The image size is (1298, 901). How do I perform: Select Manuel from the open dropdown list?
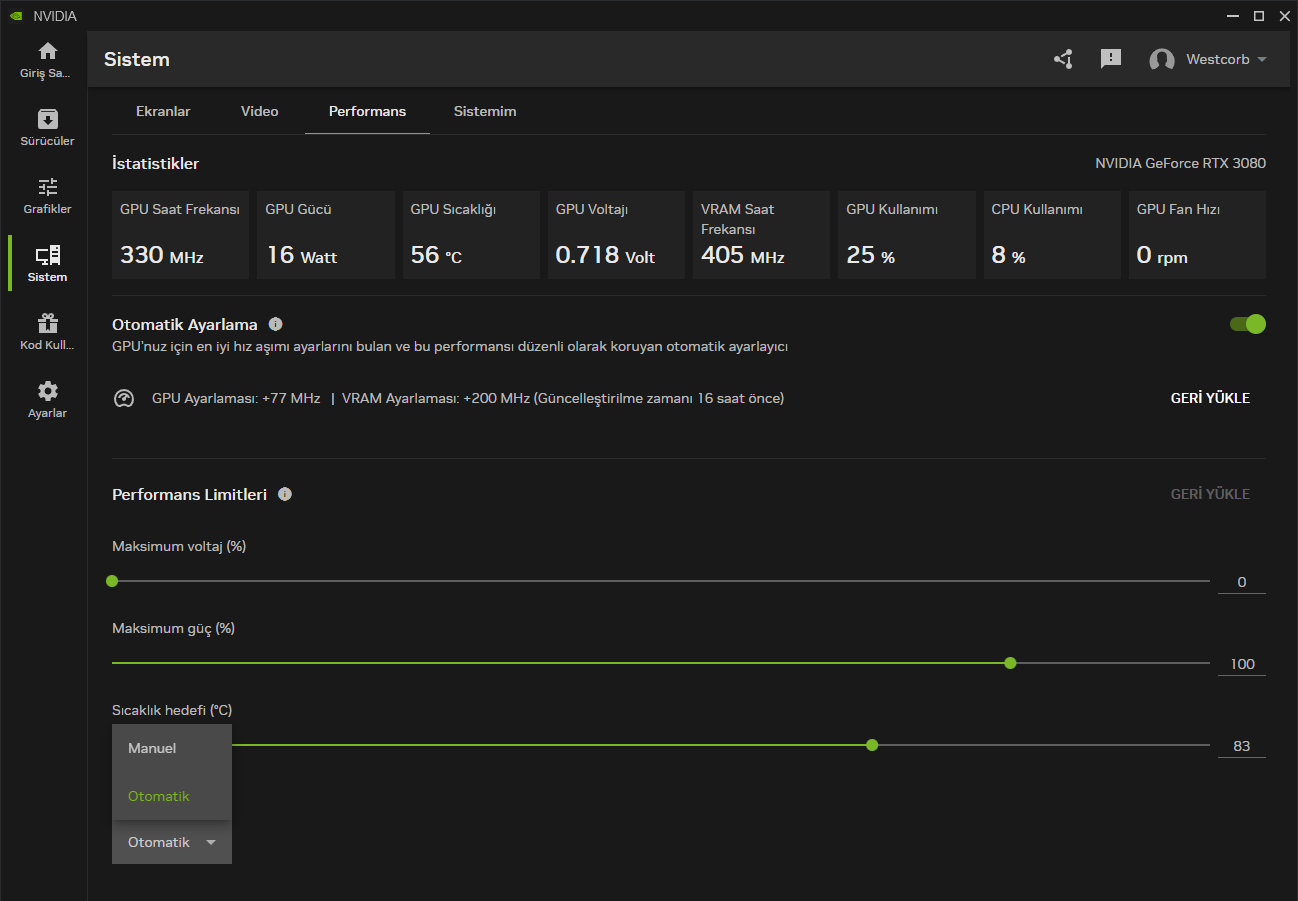(152, 748)
